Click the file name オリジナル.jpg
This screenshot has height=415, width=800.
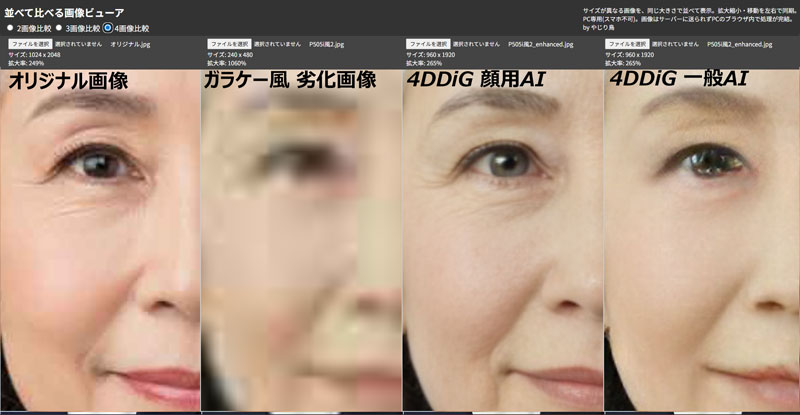coord(130,44)
